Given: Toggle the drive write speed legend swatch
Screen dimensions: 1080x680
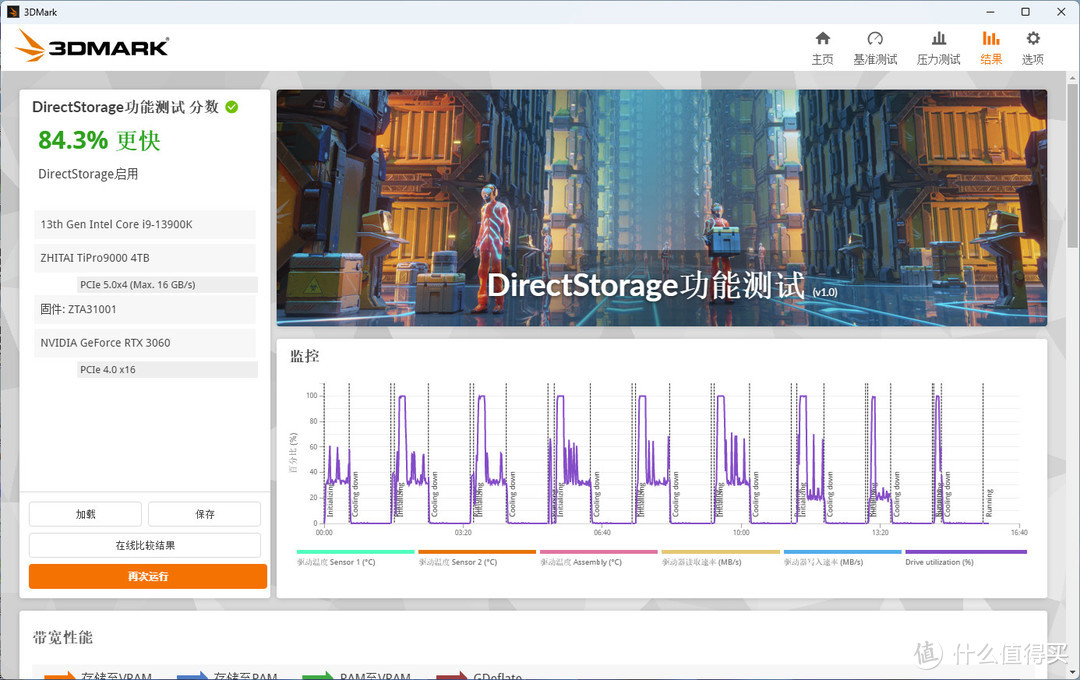Looking at the screenshot, I should point(842,552).
